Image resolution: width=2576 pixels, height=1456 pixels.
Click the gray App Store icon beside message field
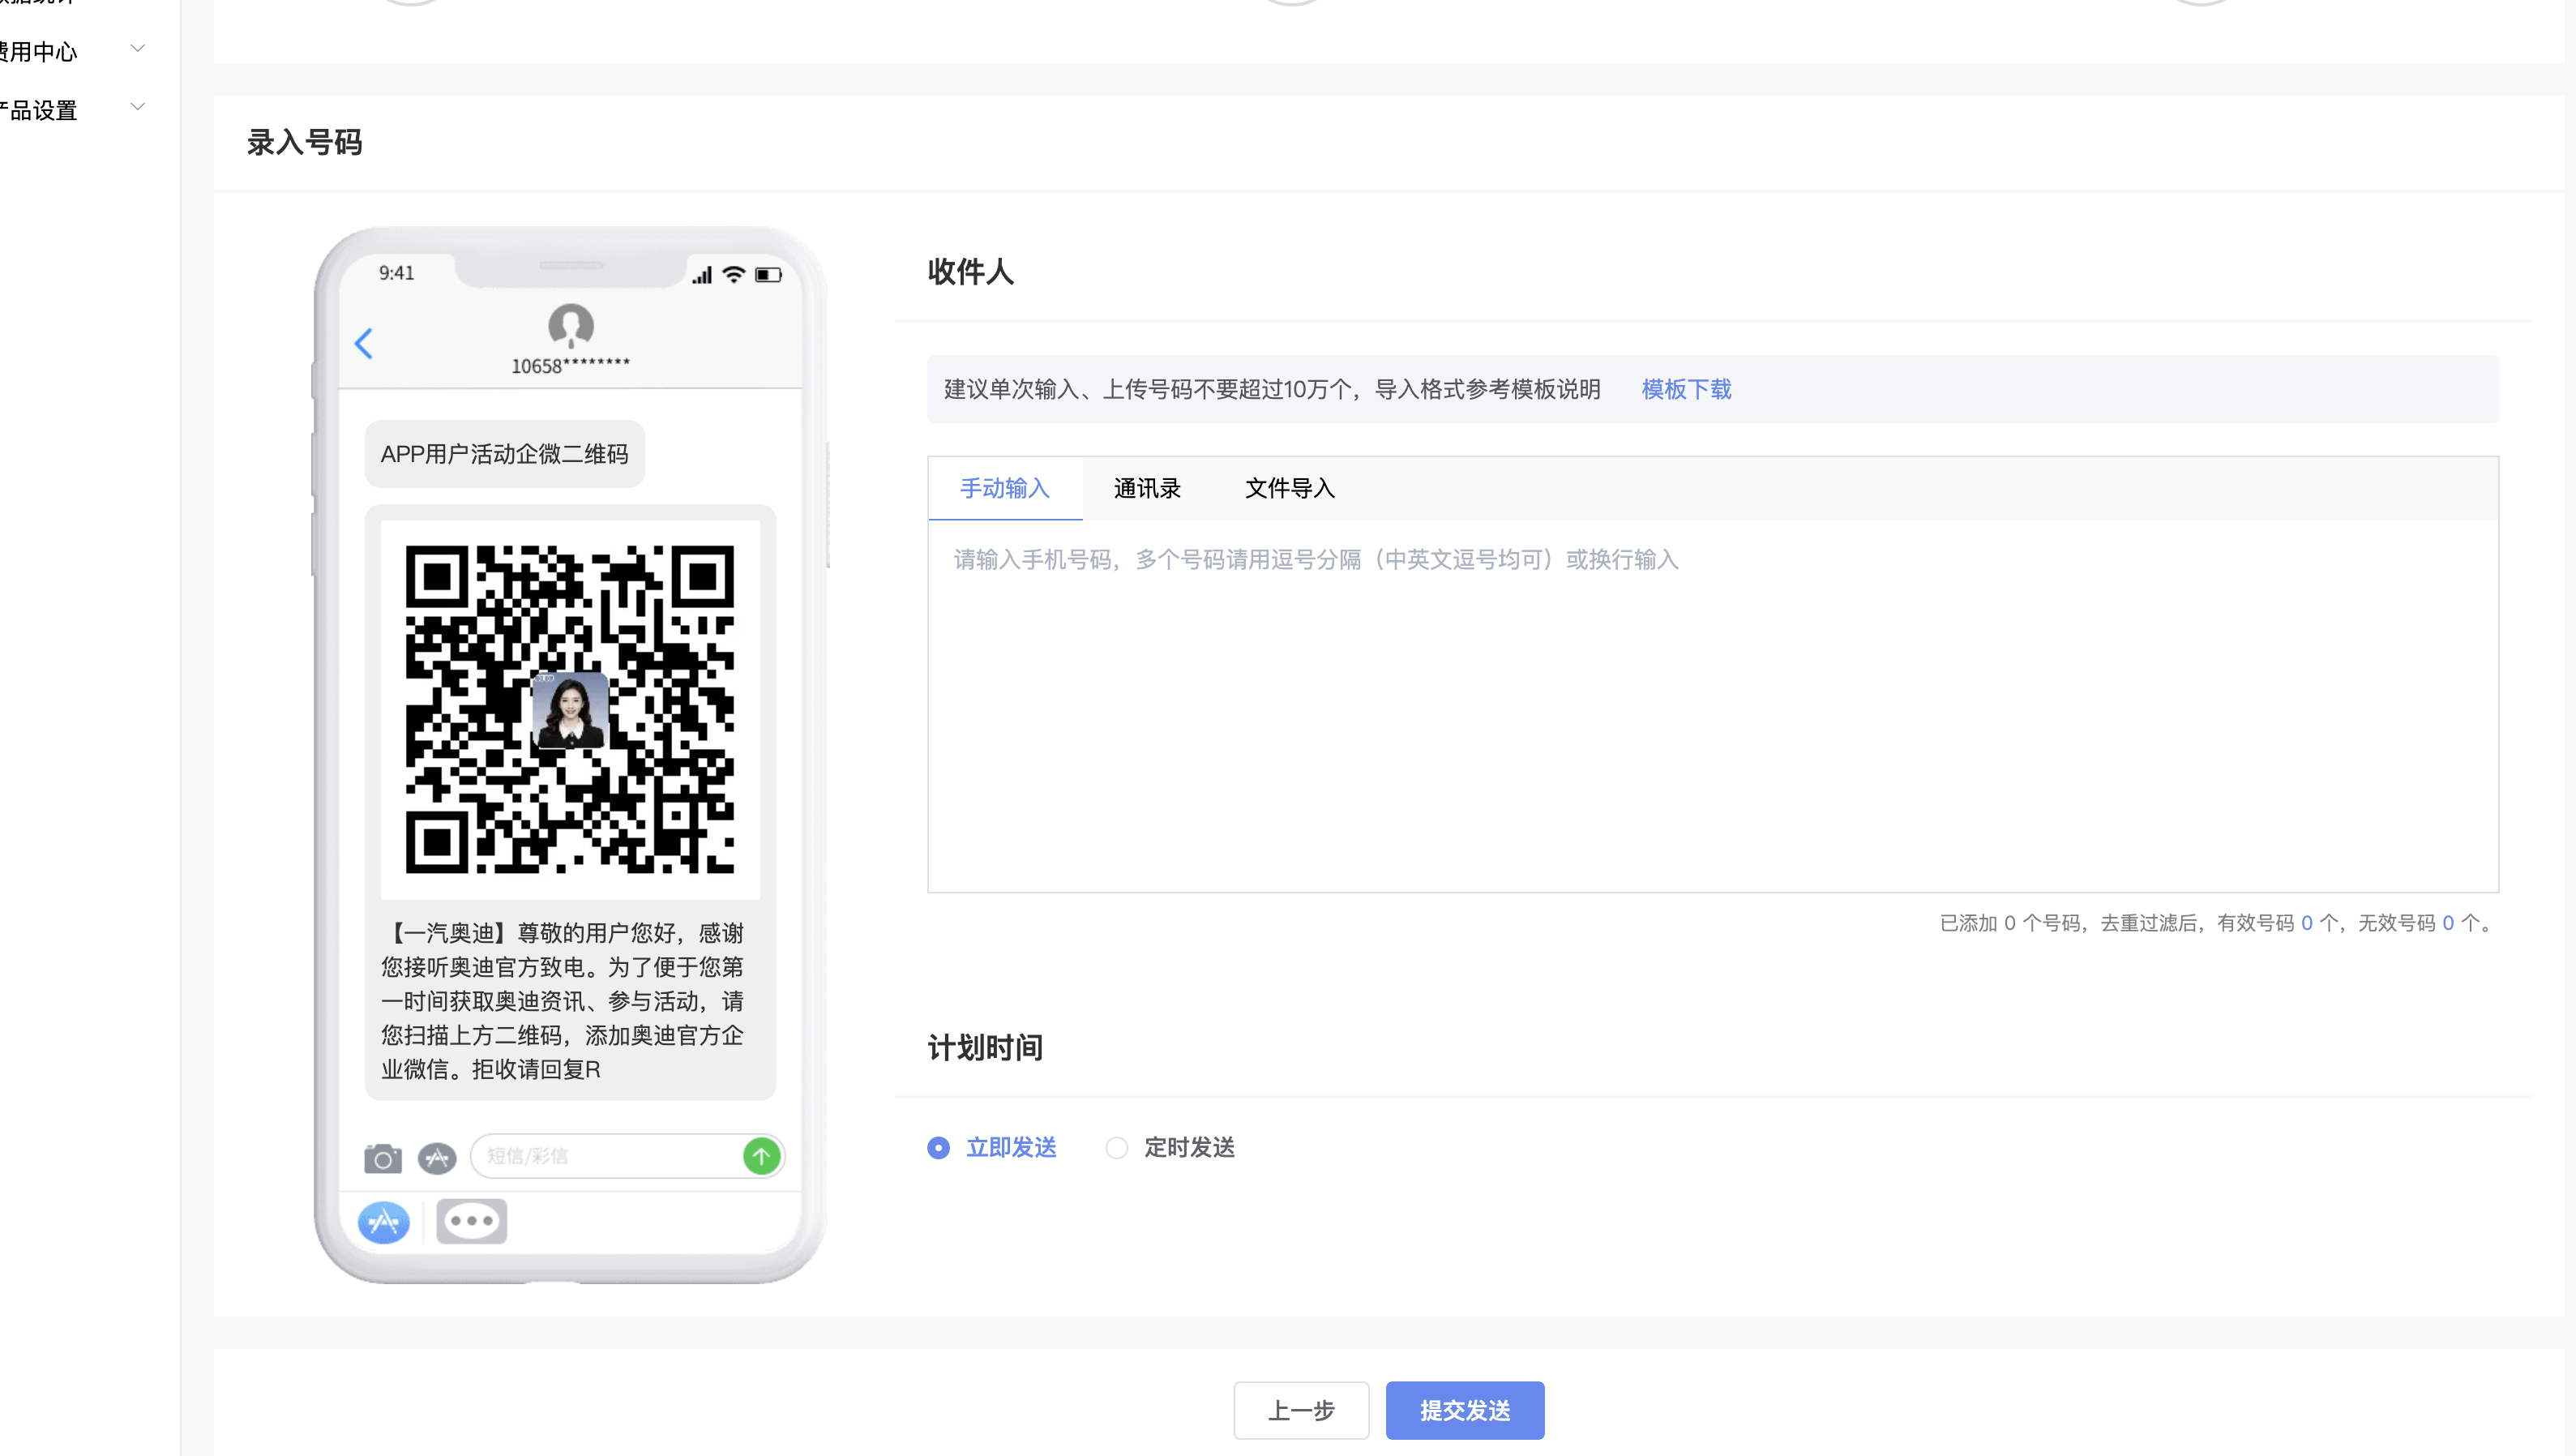click(x=437, y=1158)
